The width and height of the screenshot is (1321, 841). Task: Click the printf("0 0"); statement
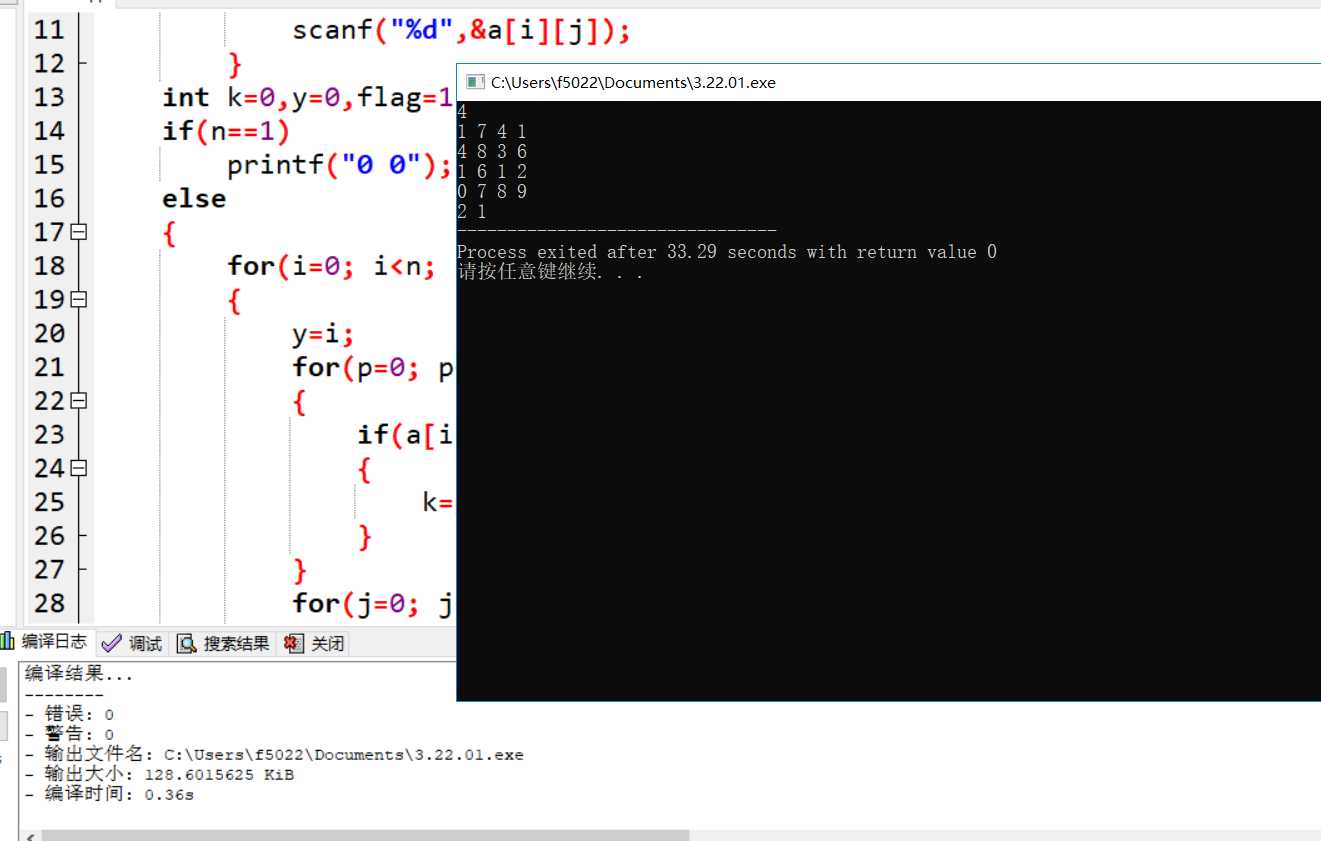pos(340,165)
